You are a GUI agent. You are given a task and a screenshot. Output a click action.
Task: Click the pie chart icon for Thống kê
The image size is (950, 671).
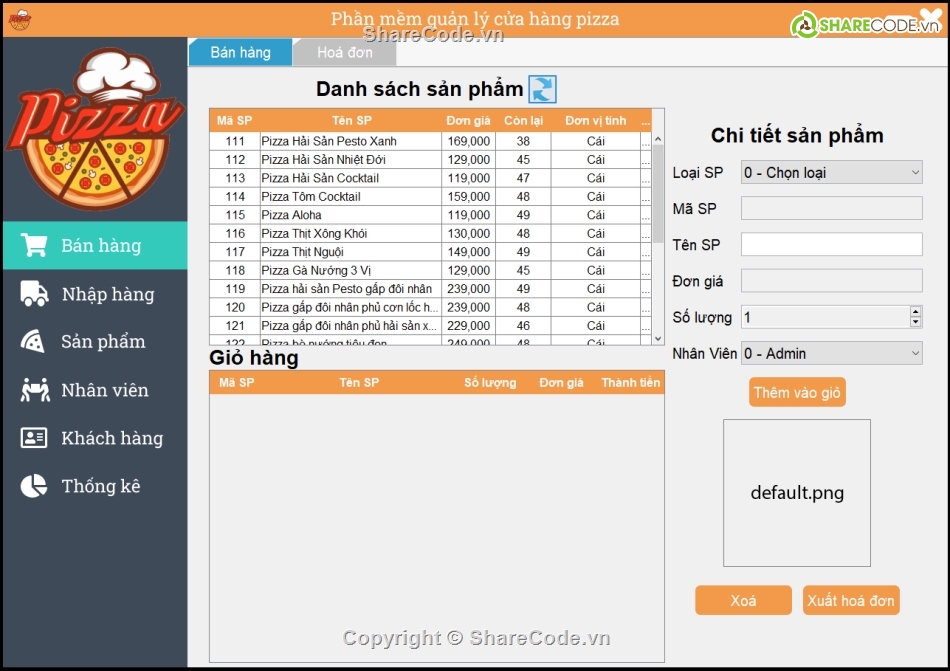tap(34, 486)
